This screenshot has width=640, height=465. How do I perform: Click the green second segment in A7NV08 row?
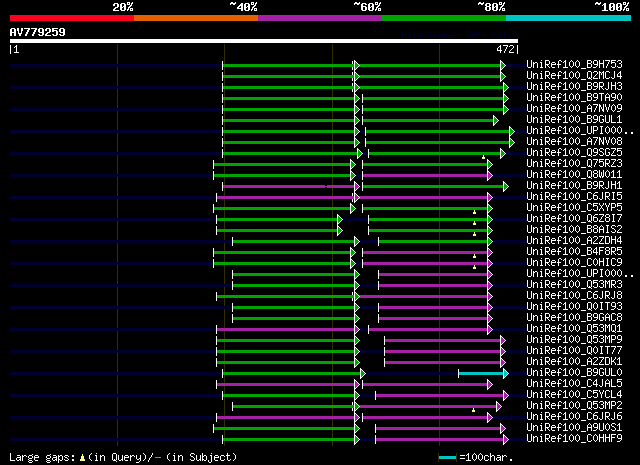(x=440, y=142)
